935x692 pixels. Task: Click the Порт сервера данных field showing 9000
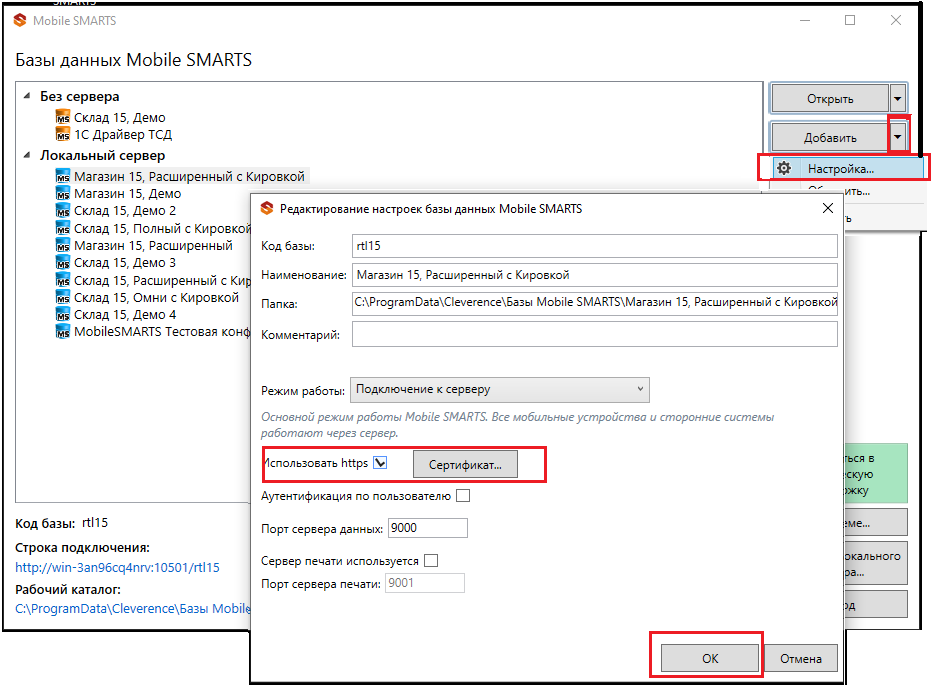[x=428, y=528]
